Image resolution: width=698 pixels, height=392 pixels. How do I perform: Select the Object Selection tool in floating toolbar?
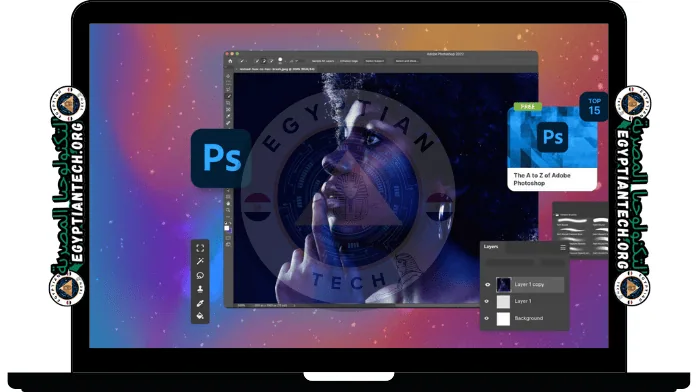tap(200, 248)
